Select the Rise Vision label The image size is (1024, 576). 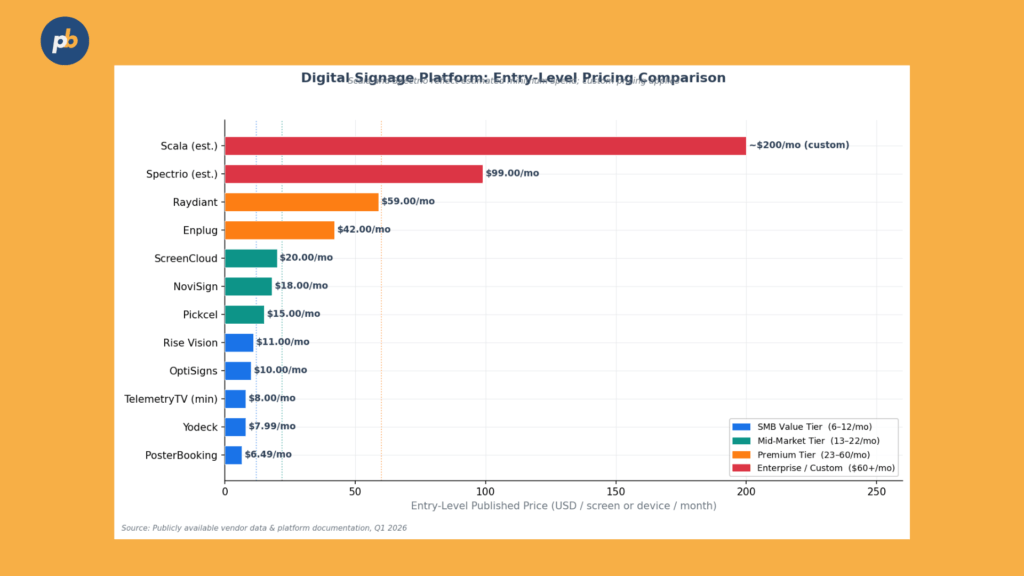190,343
